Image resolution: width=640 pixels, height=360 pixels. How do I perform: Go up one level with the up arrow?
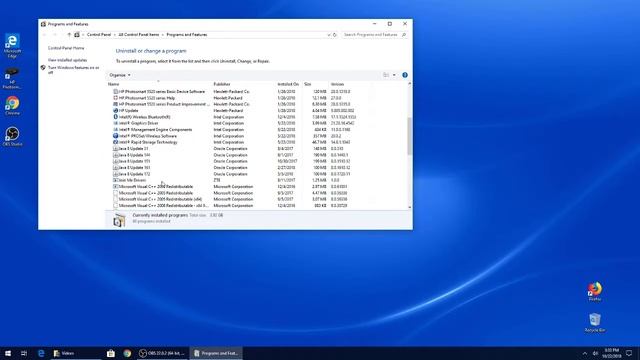69,35
